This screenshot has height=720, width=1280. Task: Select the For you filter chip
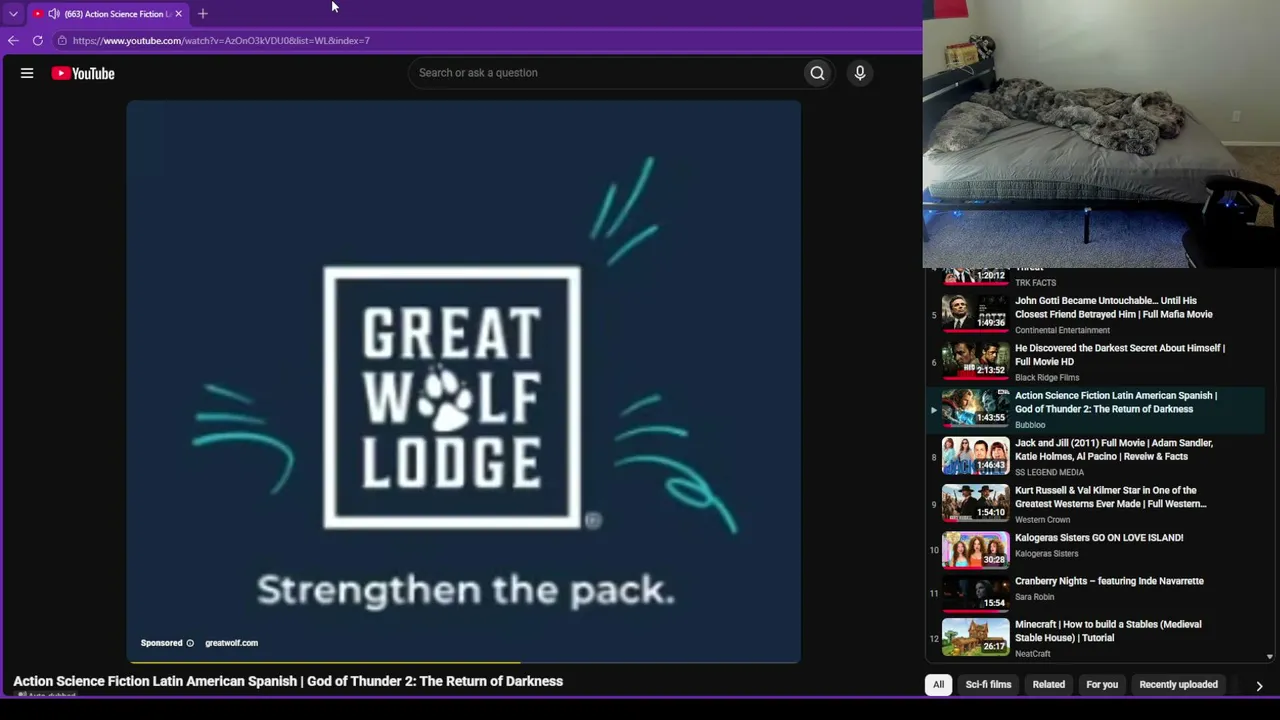[1102, 685]
